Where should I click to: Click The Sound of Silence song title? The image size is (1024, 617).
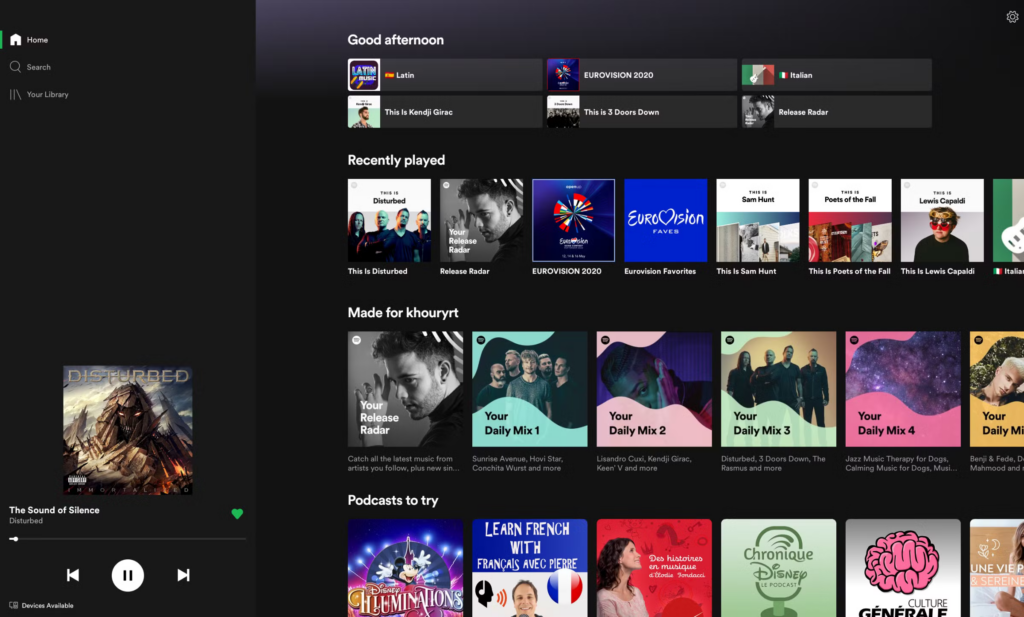54,510
